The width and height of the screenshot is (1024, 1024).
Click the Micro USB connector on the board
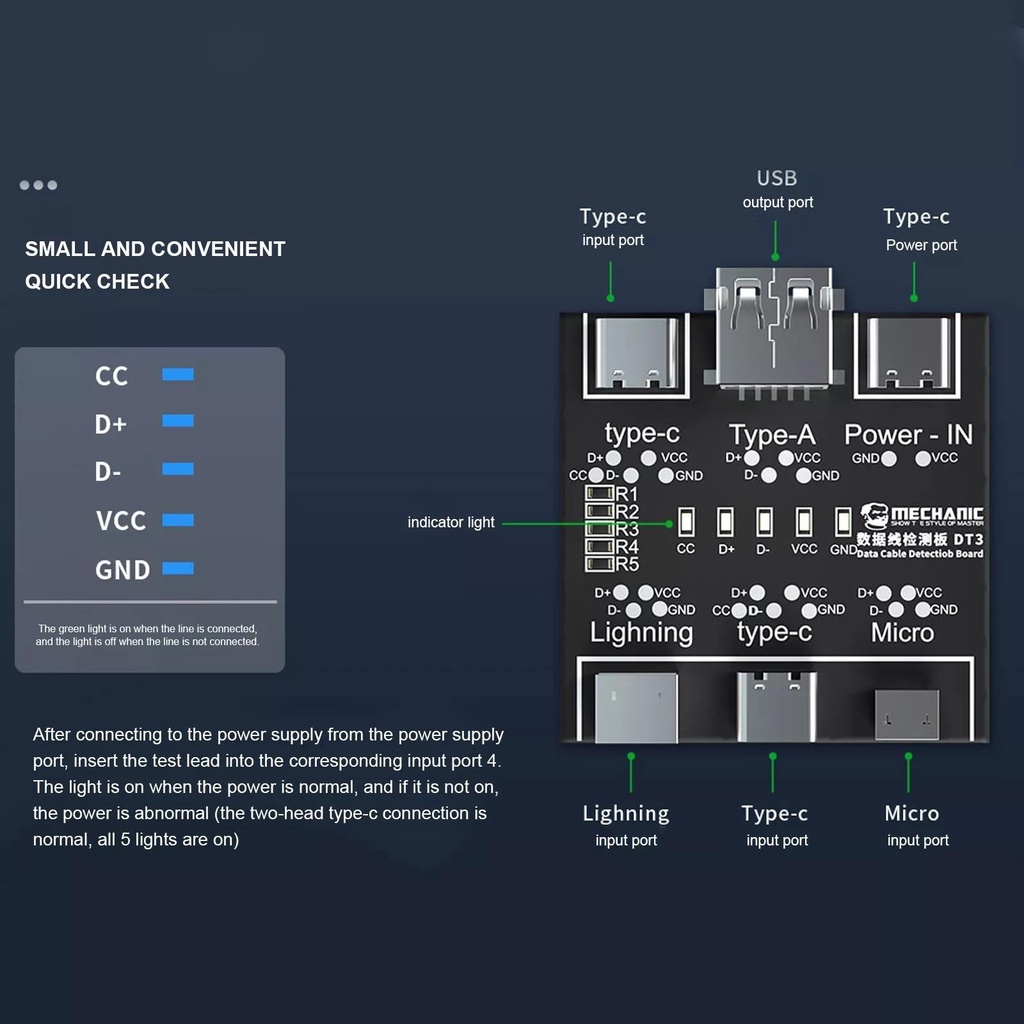point(907,715)
